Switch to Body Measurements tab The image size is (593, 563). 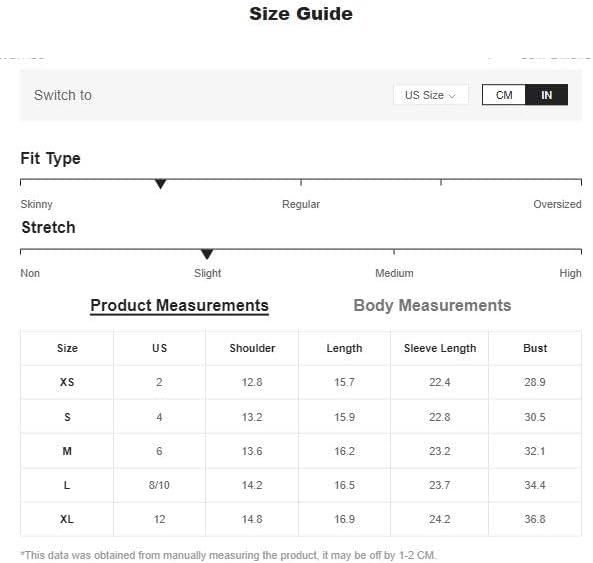tap(432, 306)
